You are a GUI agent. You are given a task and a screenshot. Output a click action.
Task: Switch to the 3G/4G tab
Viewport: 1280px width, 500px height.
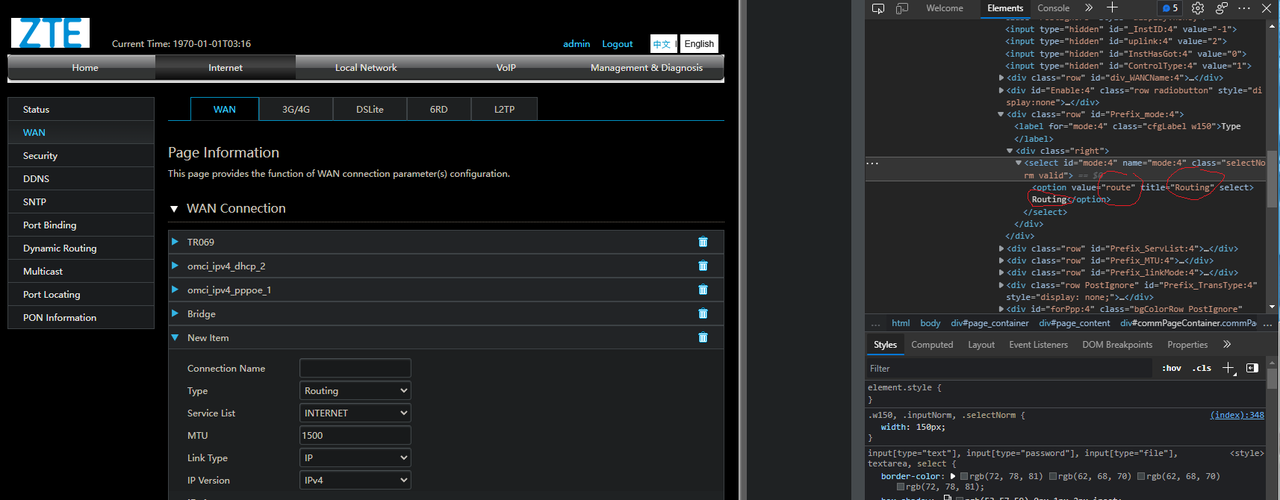(296, 109)
